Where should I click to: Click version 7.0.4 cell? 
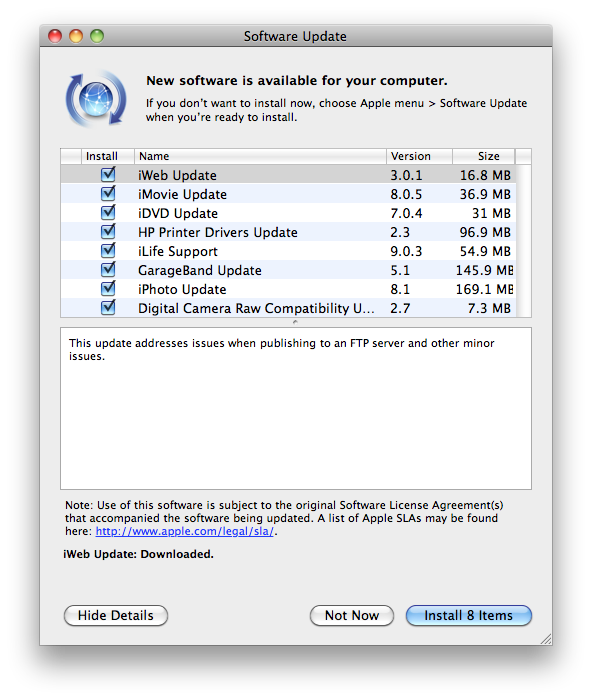406,213
